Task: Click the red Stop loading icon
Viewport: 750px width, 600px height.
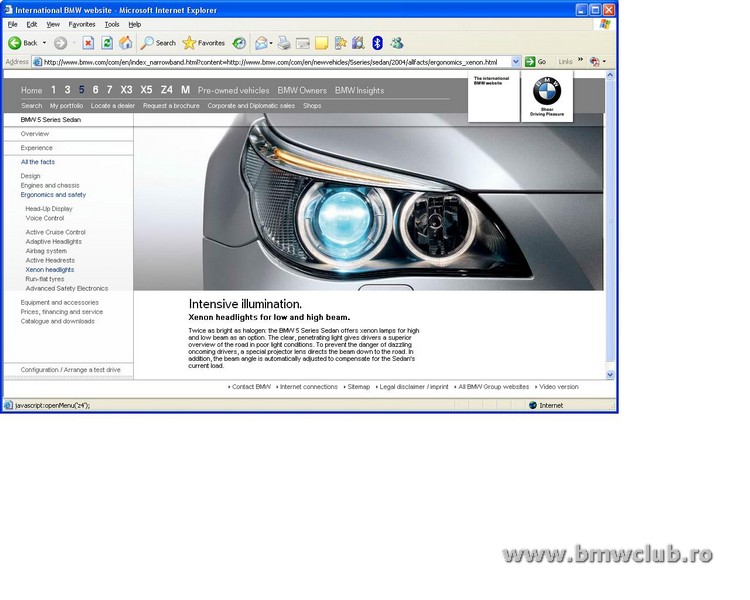Action: pyautogui.click(x=88, y=43)
